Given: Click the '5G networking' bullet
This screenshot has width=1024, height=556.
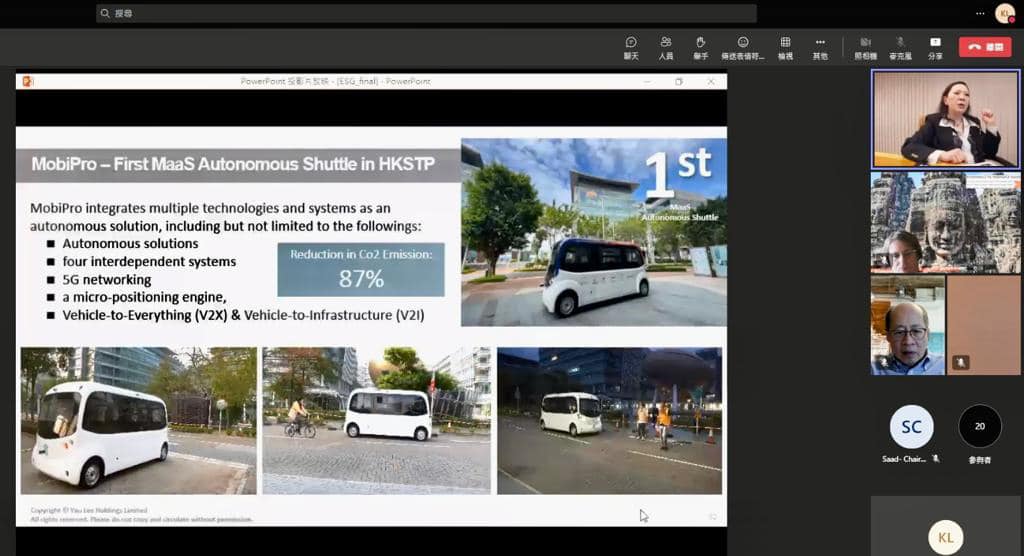Looking at the screenshot, I should pyautogui.click(x=106, y=280).
